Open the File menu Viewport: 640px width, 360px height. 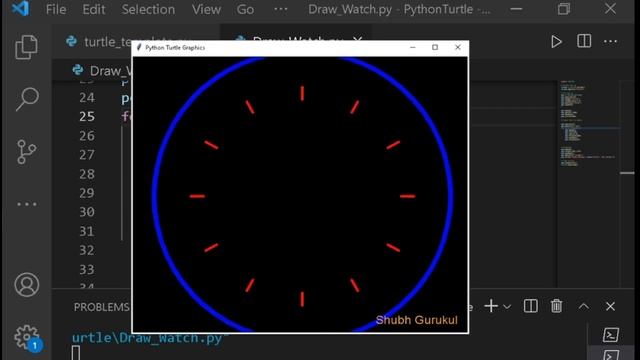tap(56, 9)
